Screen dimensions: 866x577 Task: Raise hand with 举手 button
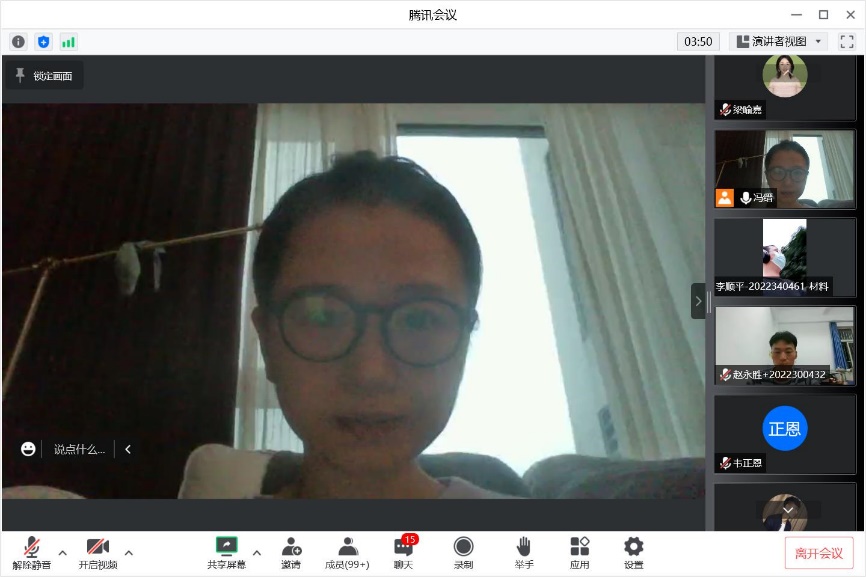(523, 552)
